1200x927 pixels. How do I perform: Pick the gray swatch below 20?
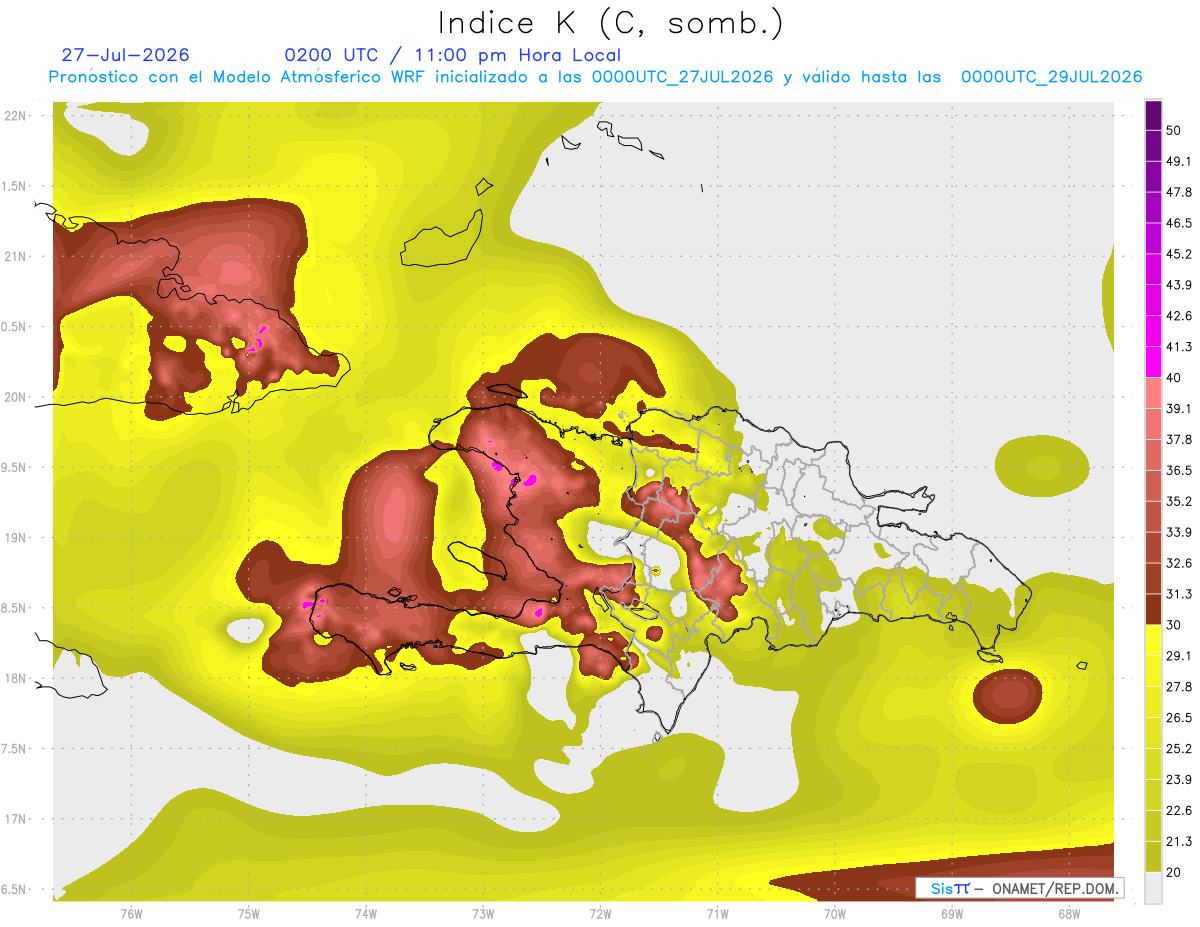coord(1153,887)
